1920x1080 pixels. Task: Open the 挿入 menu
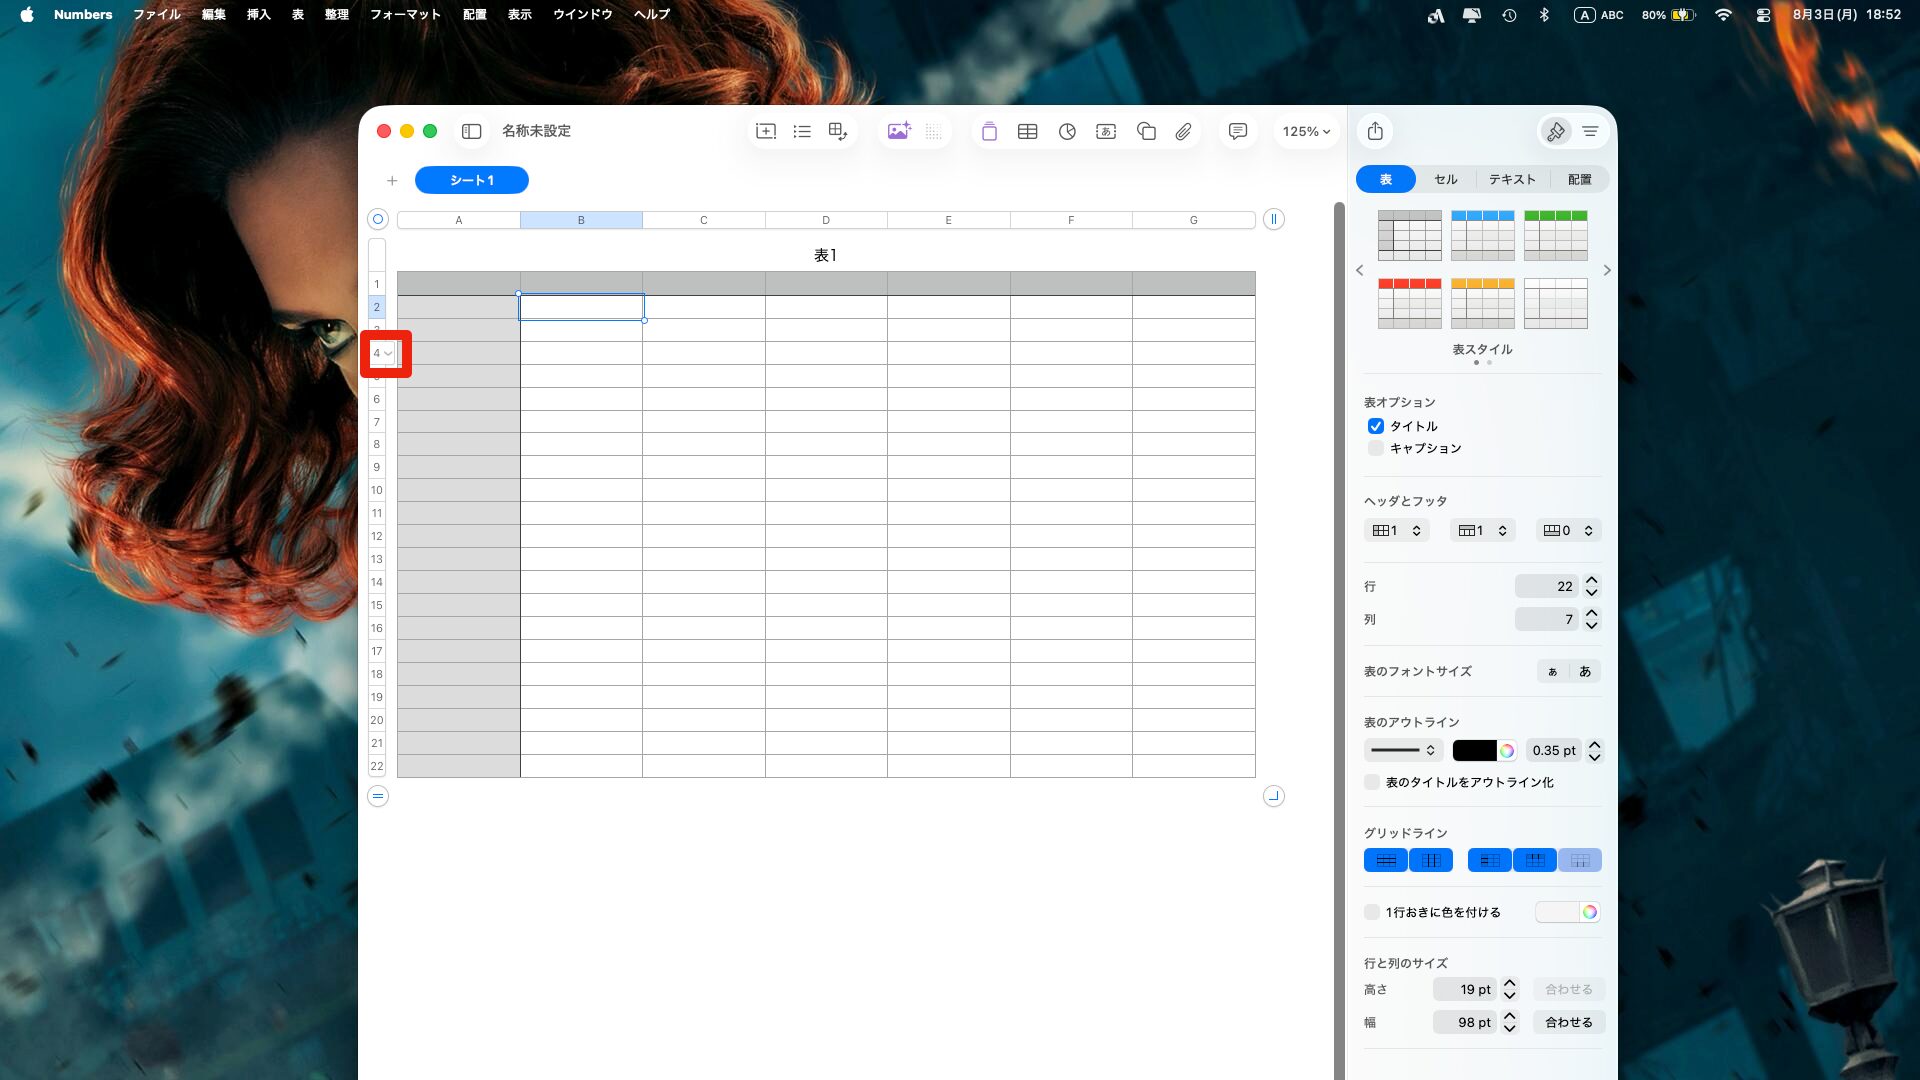tap(259, 15)
